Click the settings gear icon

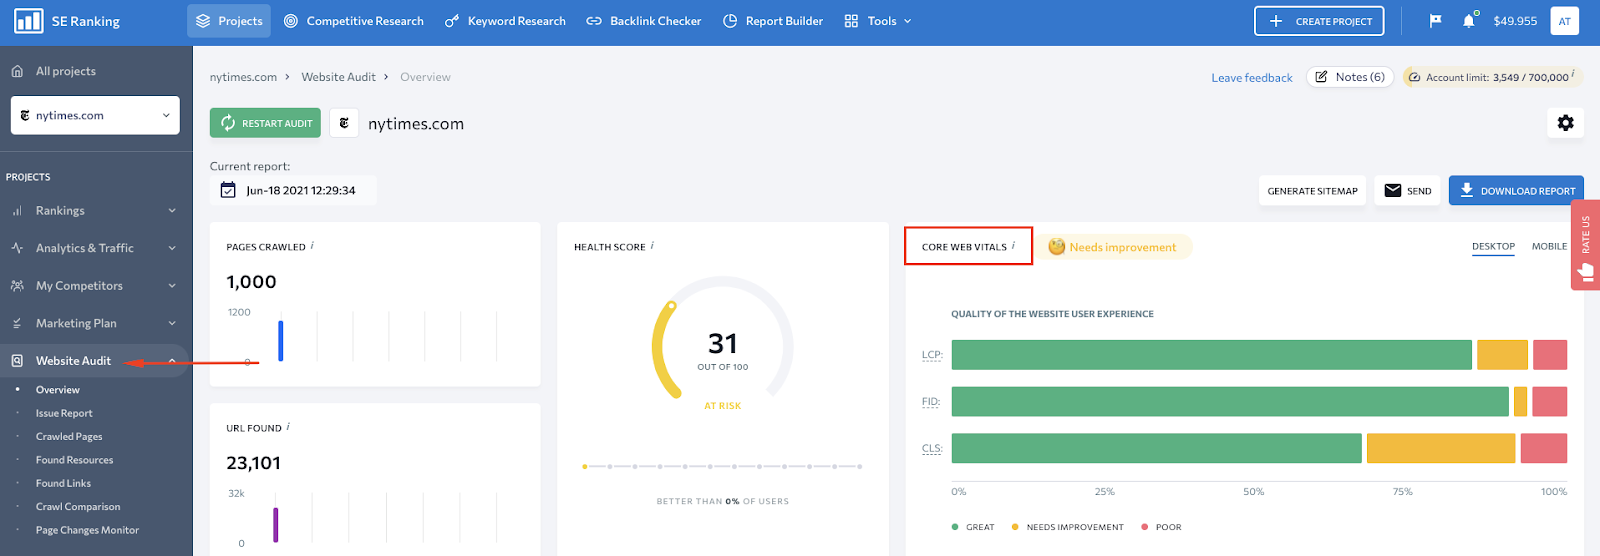tap(1565, 123)
